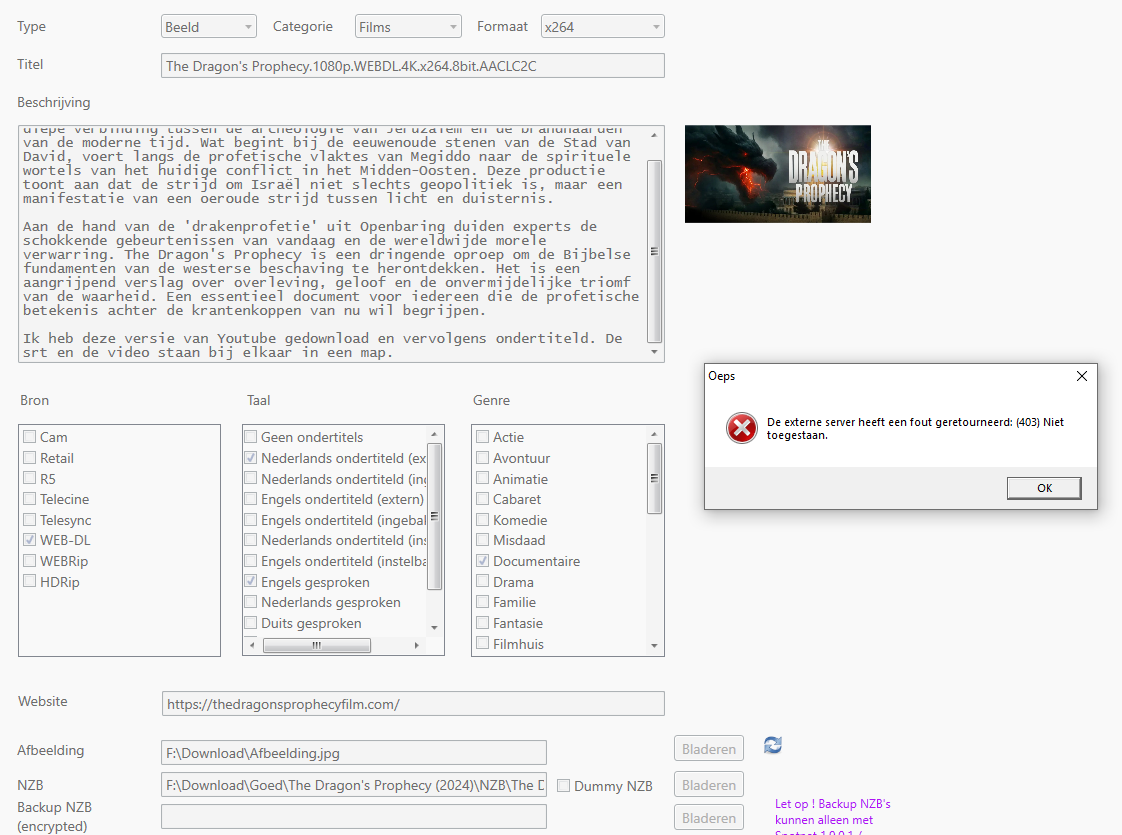Toggle the Cam source checkbox
The height and width of the screenshot is (835, 1122).
point(29,436)
